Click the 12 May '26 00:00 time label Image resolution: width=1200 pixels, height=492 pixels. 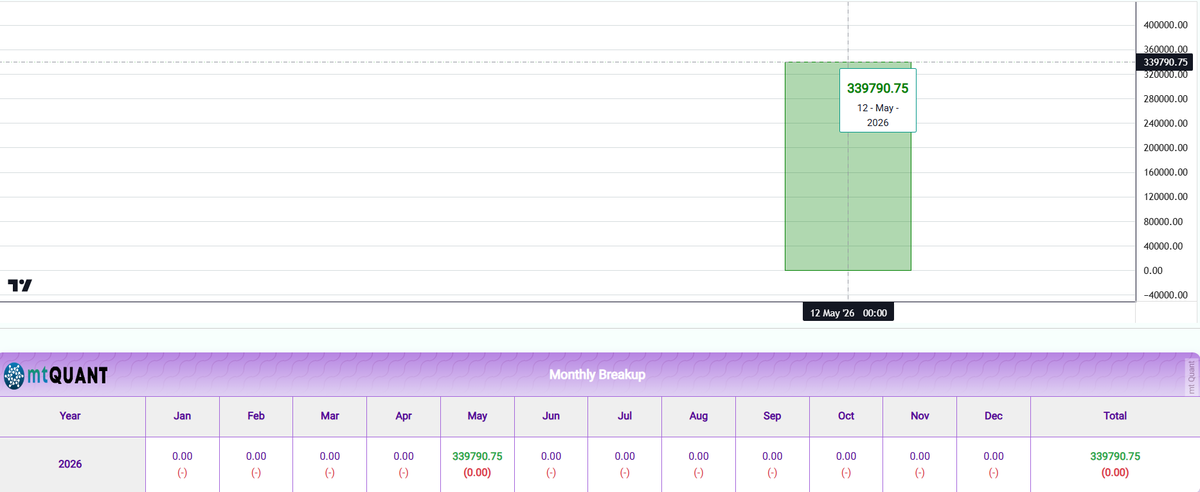coord(849,313)
